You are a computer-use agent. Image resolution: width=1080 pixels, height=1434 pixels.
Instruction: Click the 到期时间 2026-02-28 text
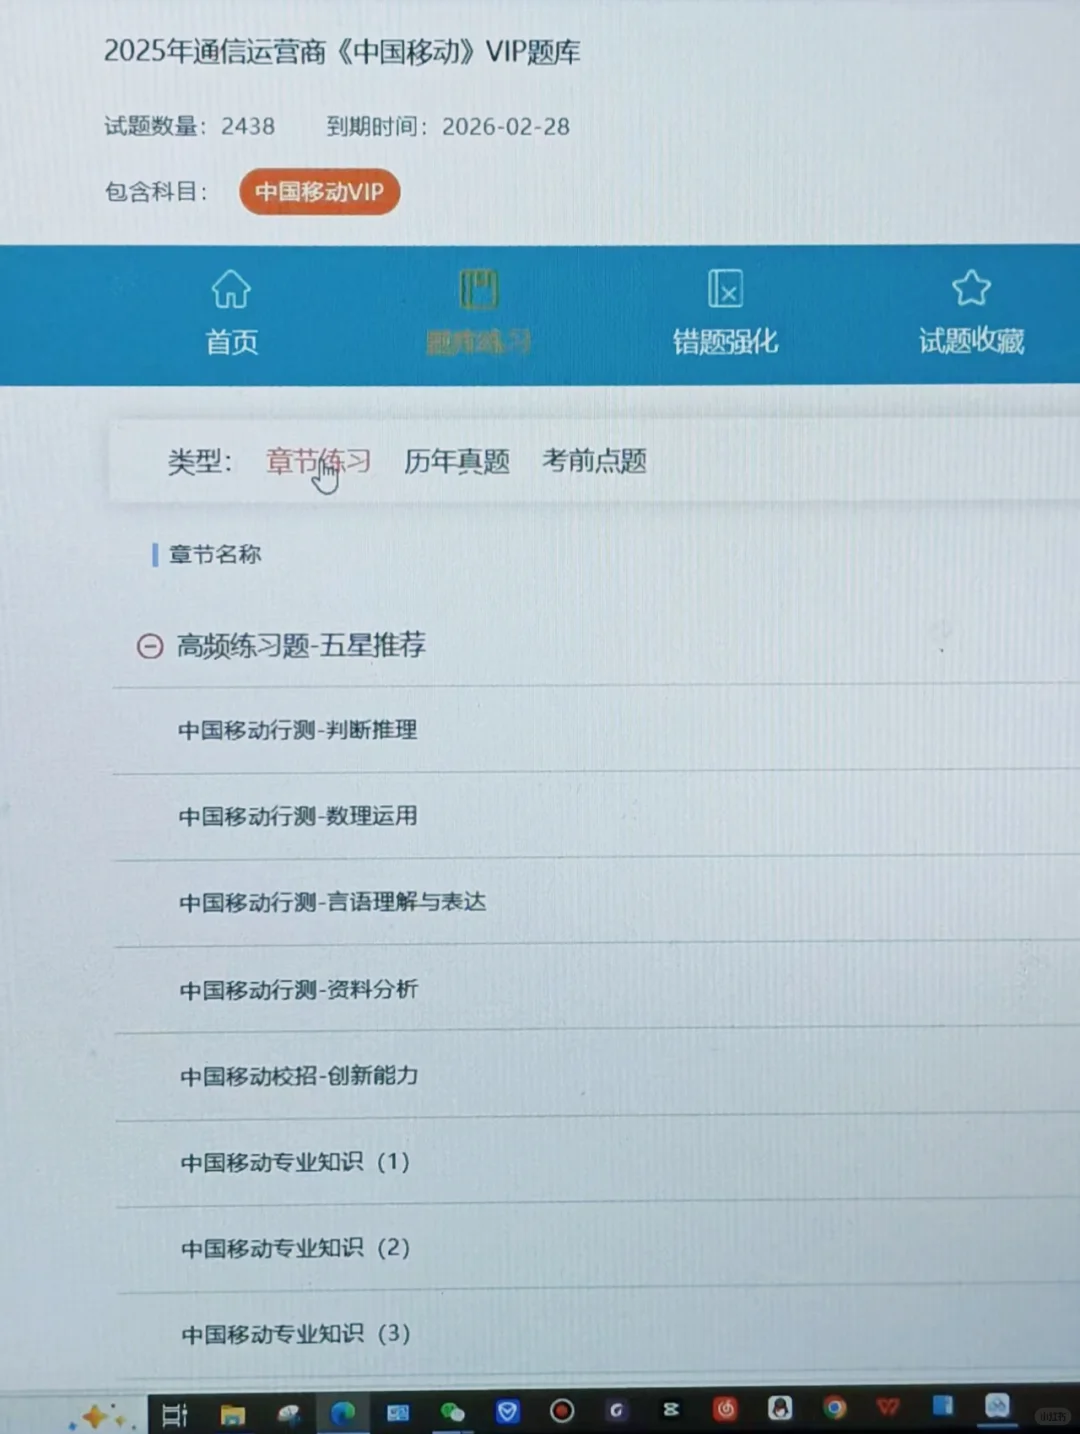tap(448, 126)
